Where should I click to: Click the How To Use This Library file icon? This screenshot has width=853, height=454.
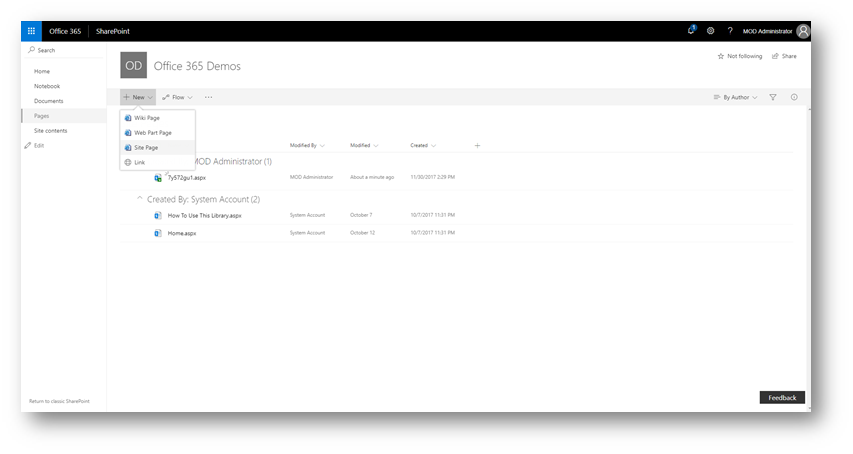pyautogui.click(x=158, y=215)
